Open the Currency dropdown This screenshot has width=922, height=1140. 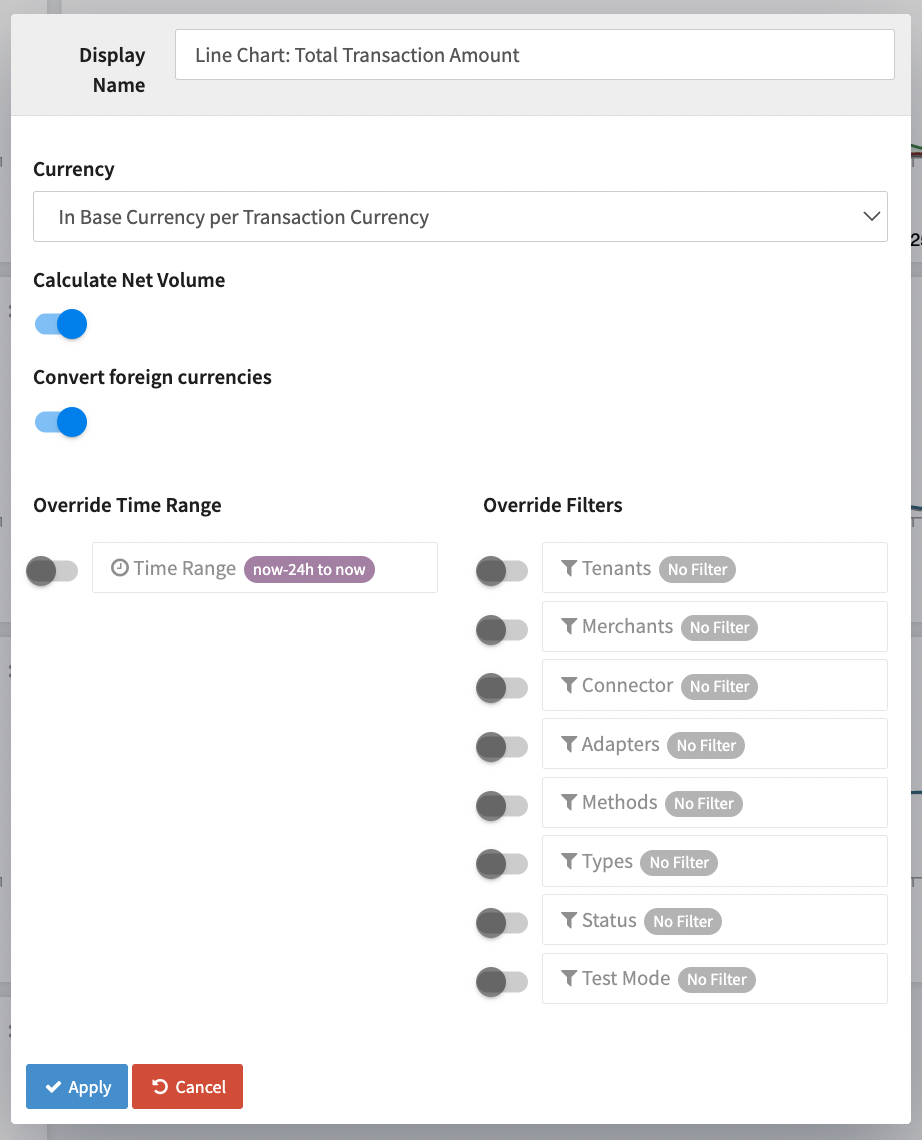pos(460,217)
